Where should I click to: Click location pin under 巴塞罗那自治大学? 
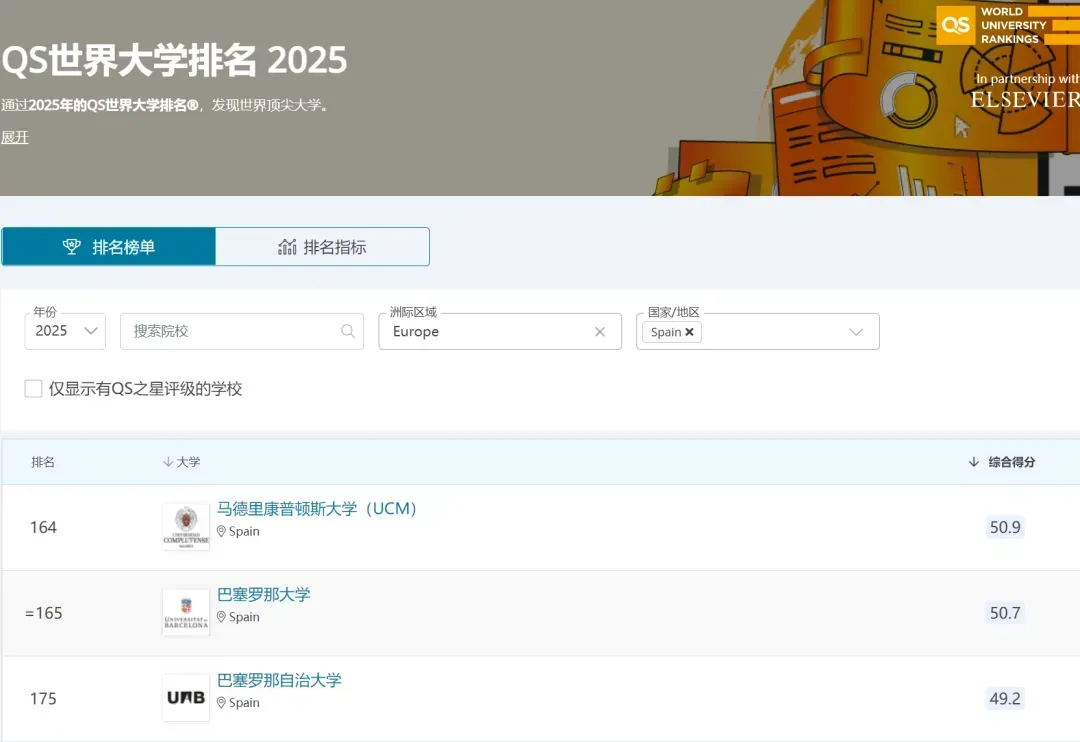[x=221, y=702]
